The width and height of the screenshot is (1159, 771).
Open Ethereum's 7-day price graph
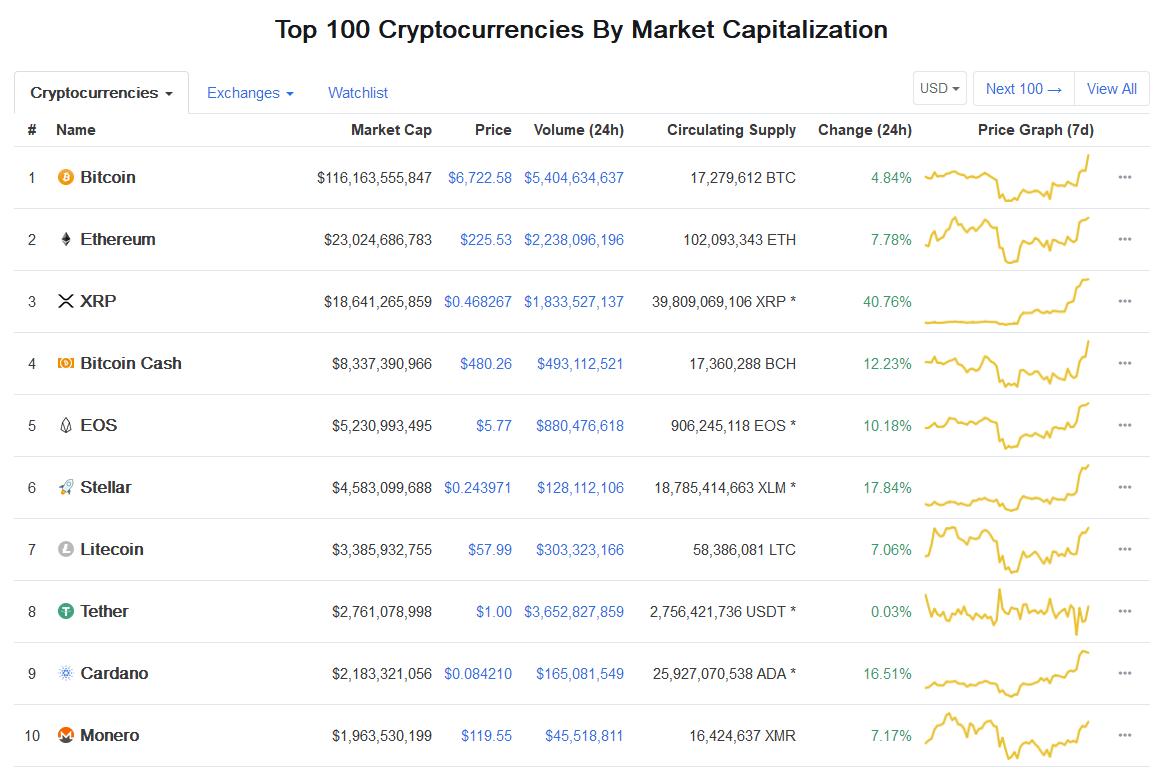tap(1006, 240)
